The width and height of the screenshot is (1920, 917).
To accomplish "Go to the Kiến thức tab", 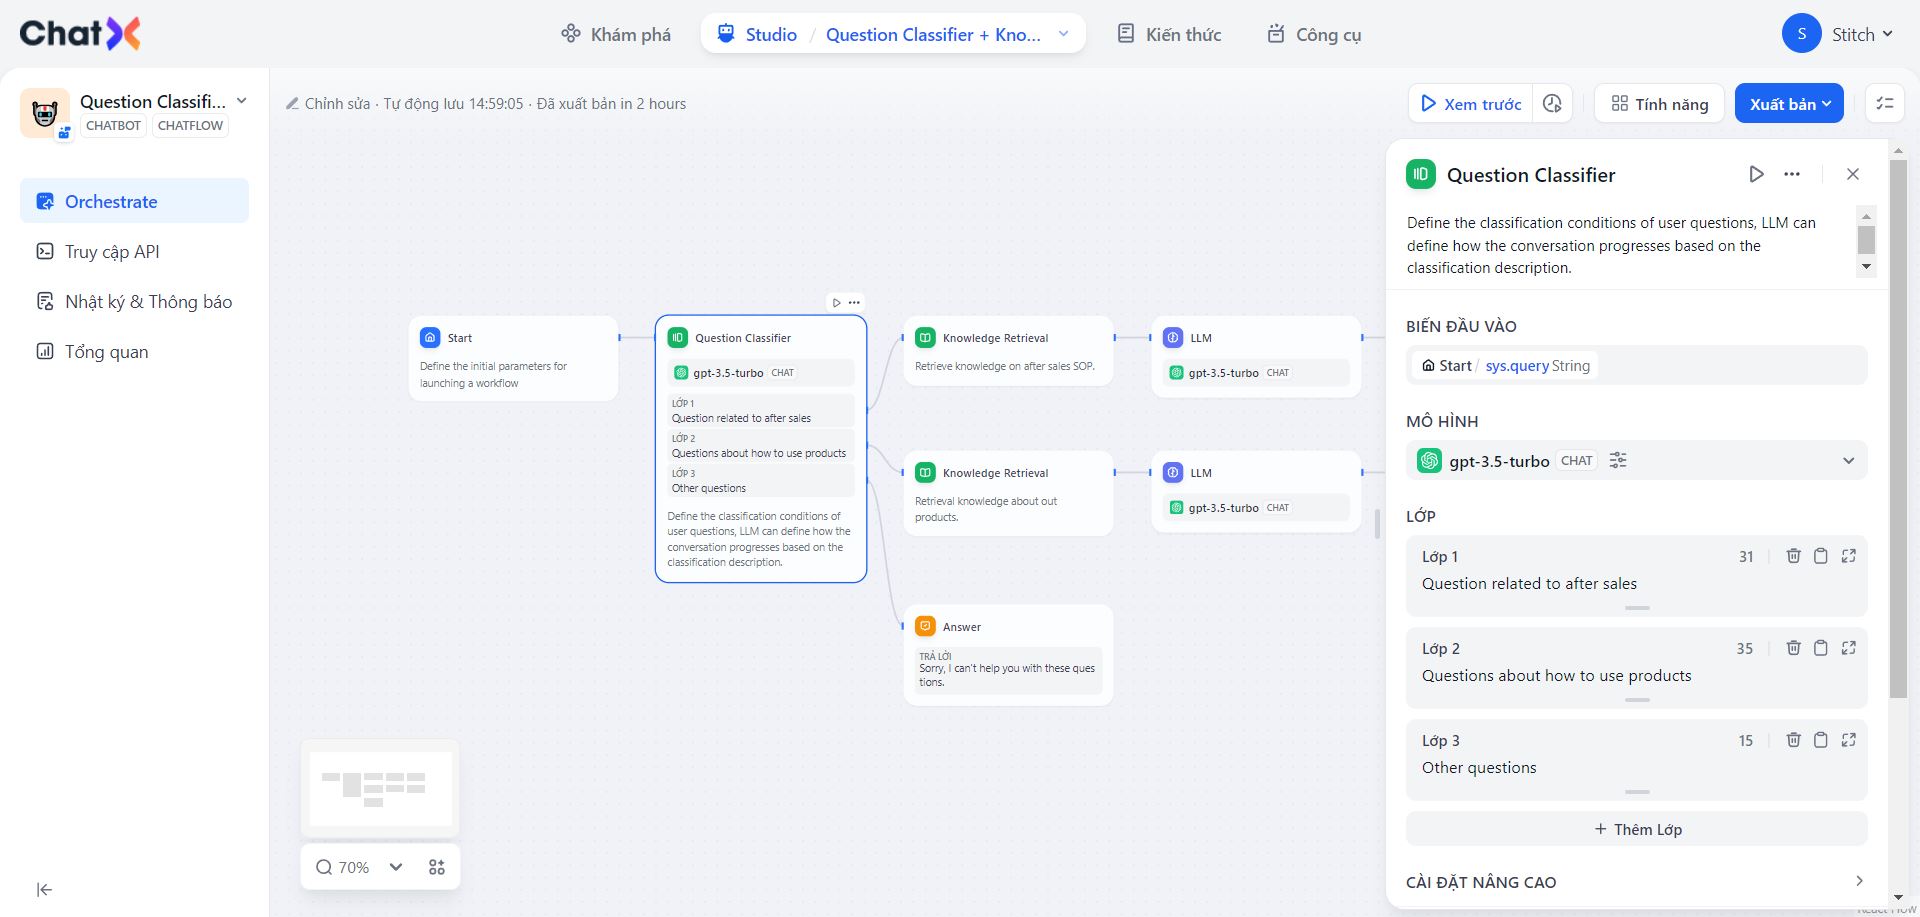I will pos(1169,34).
